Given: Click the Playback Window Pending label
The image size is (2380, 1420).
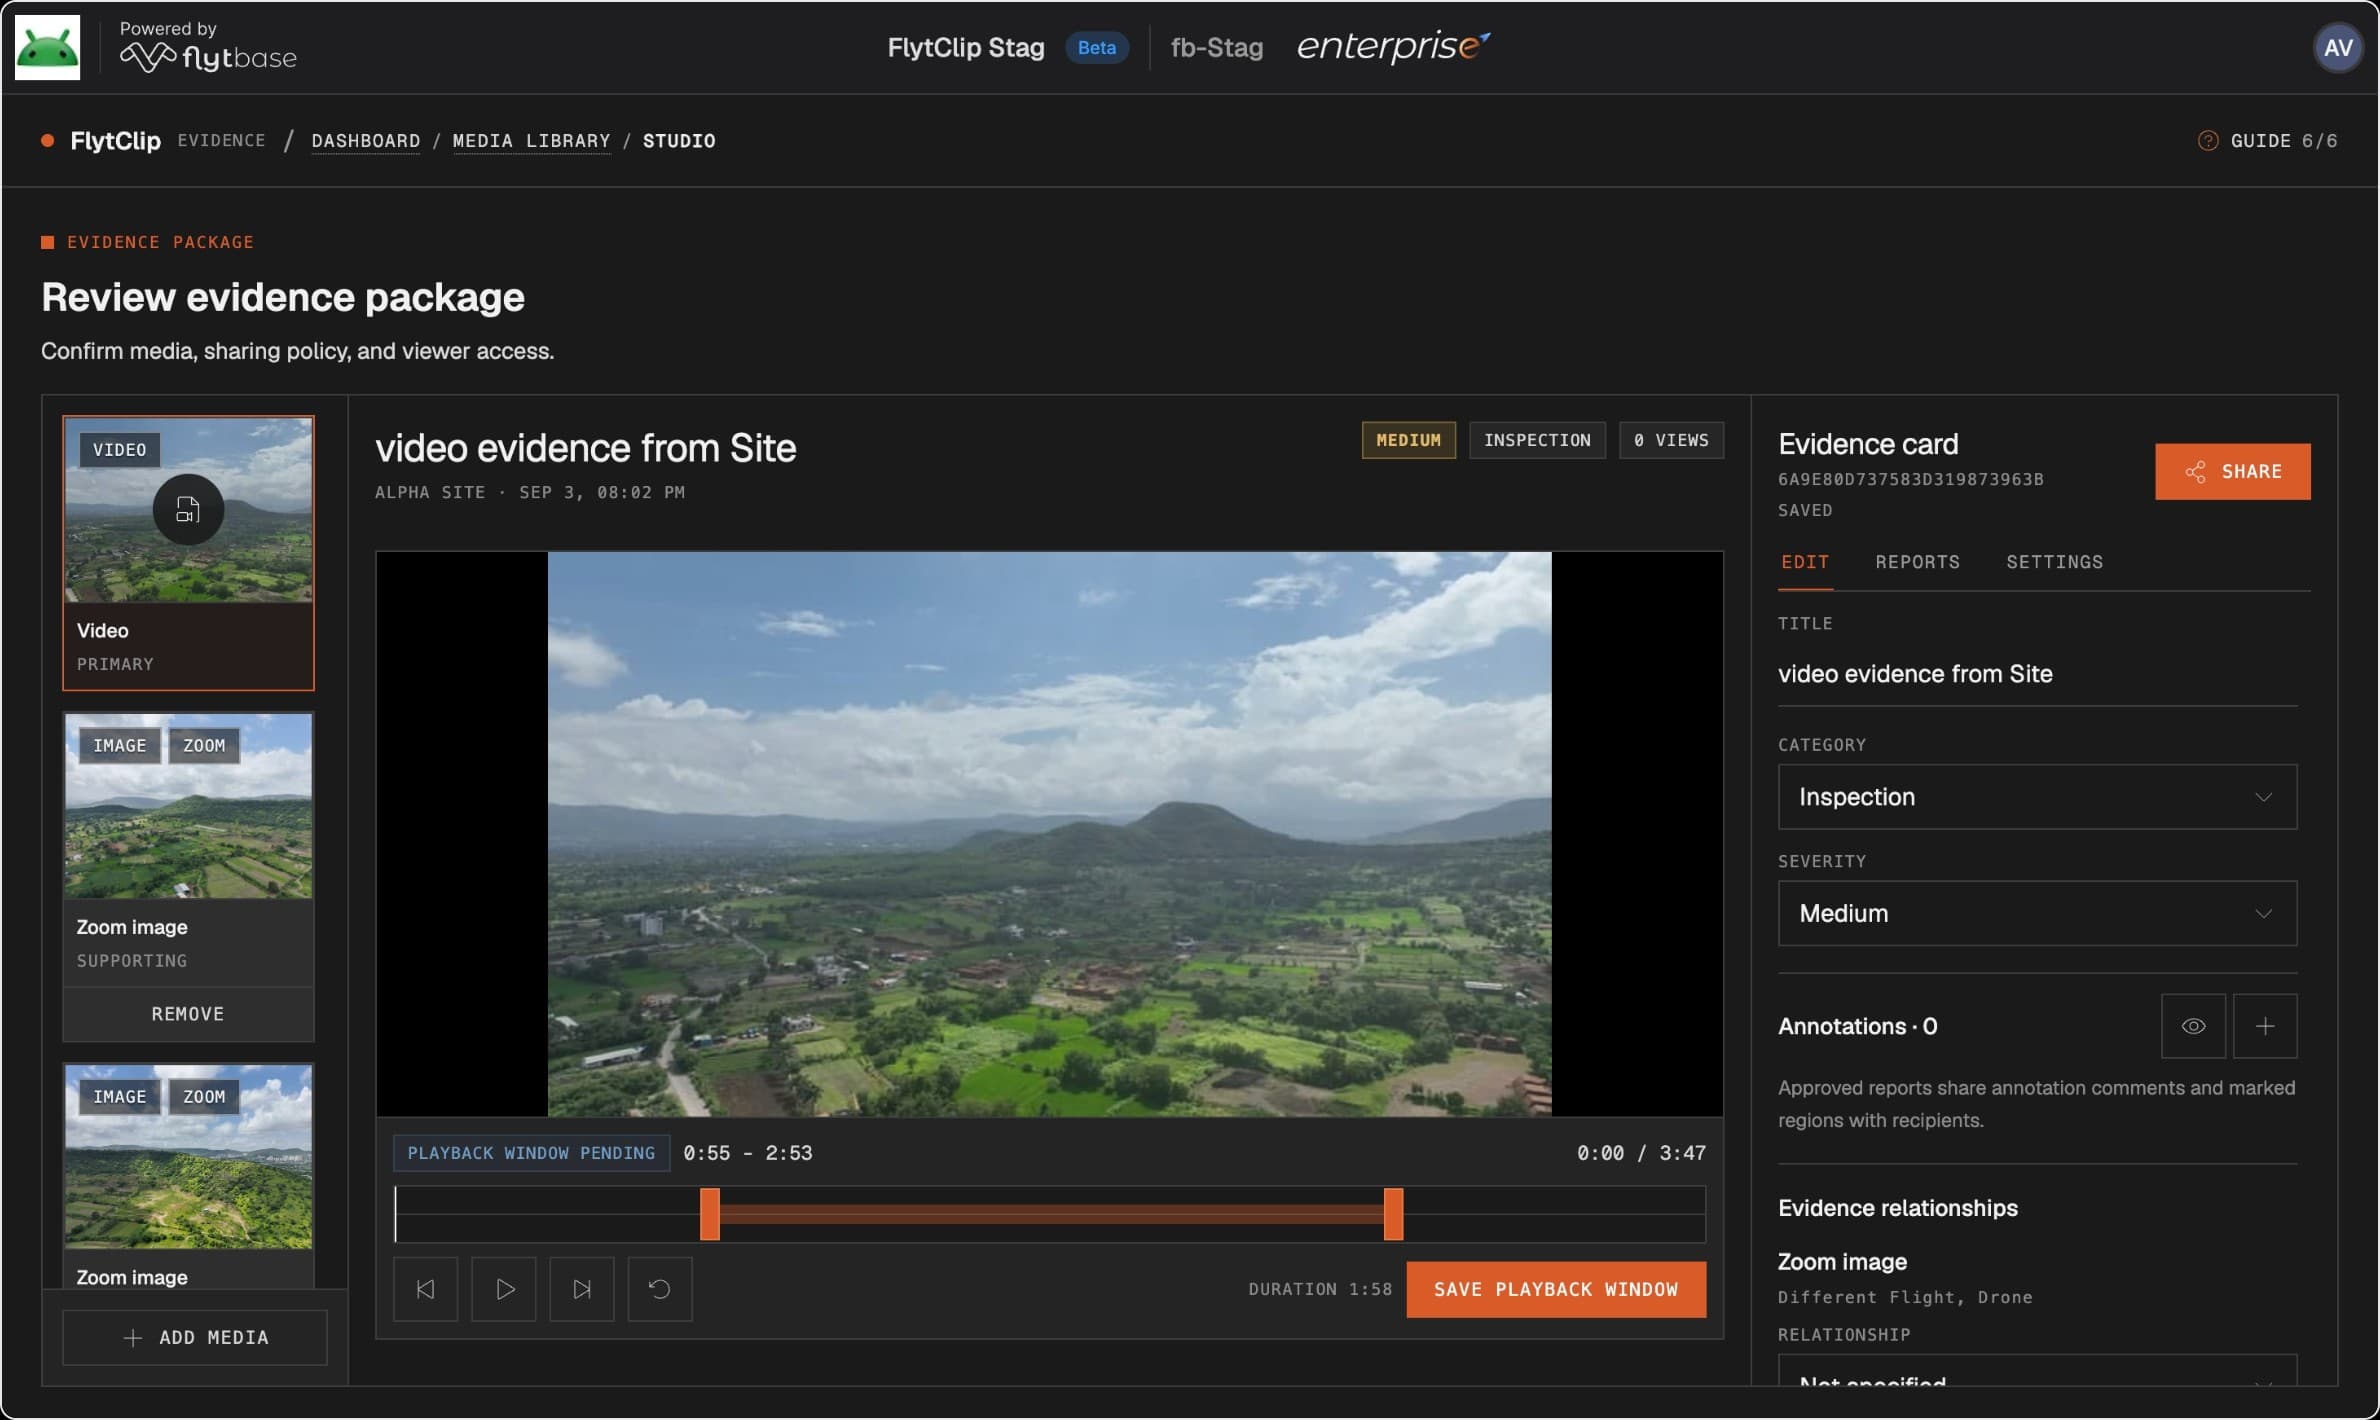Looking at the screenshot, I should click(x=531, y=1153).
